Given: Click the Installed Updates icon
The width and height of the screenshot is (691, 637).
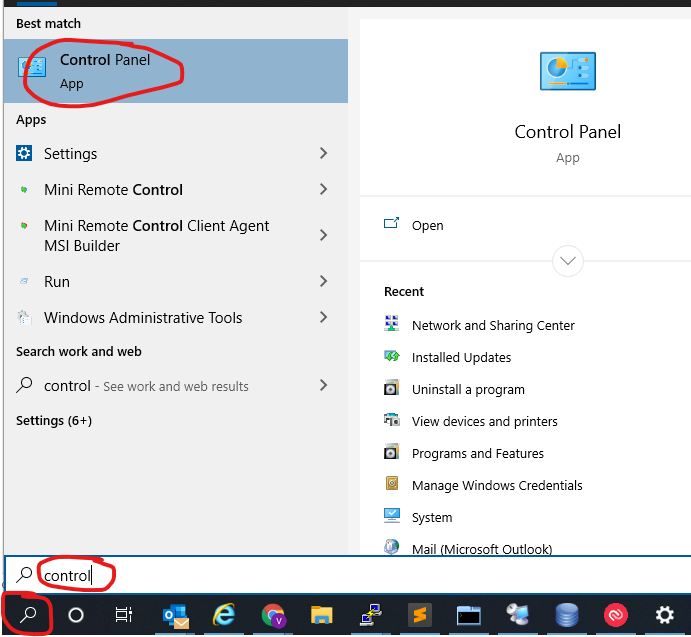Looking at the screenshot, I should 391,356.
